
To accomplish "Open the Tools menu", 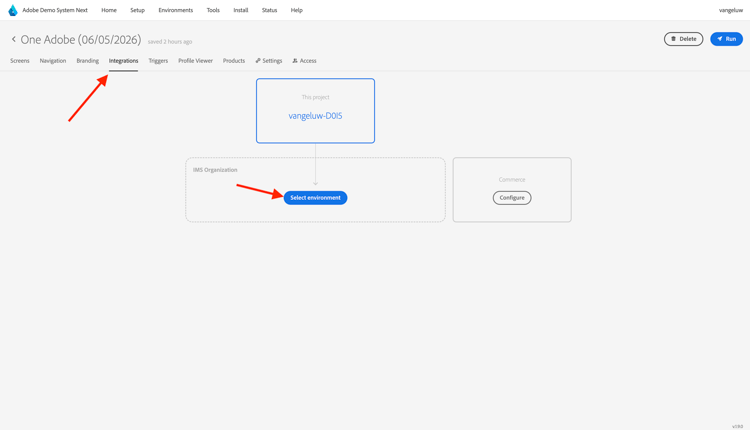I will (213, 10).
